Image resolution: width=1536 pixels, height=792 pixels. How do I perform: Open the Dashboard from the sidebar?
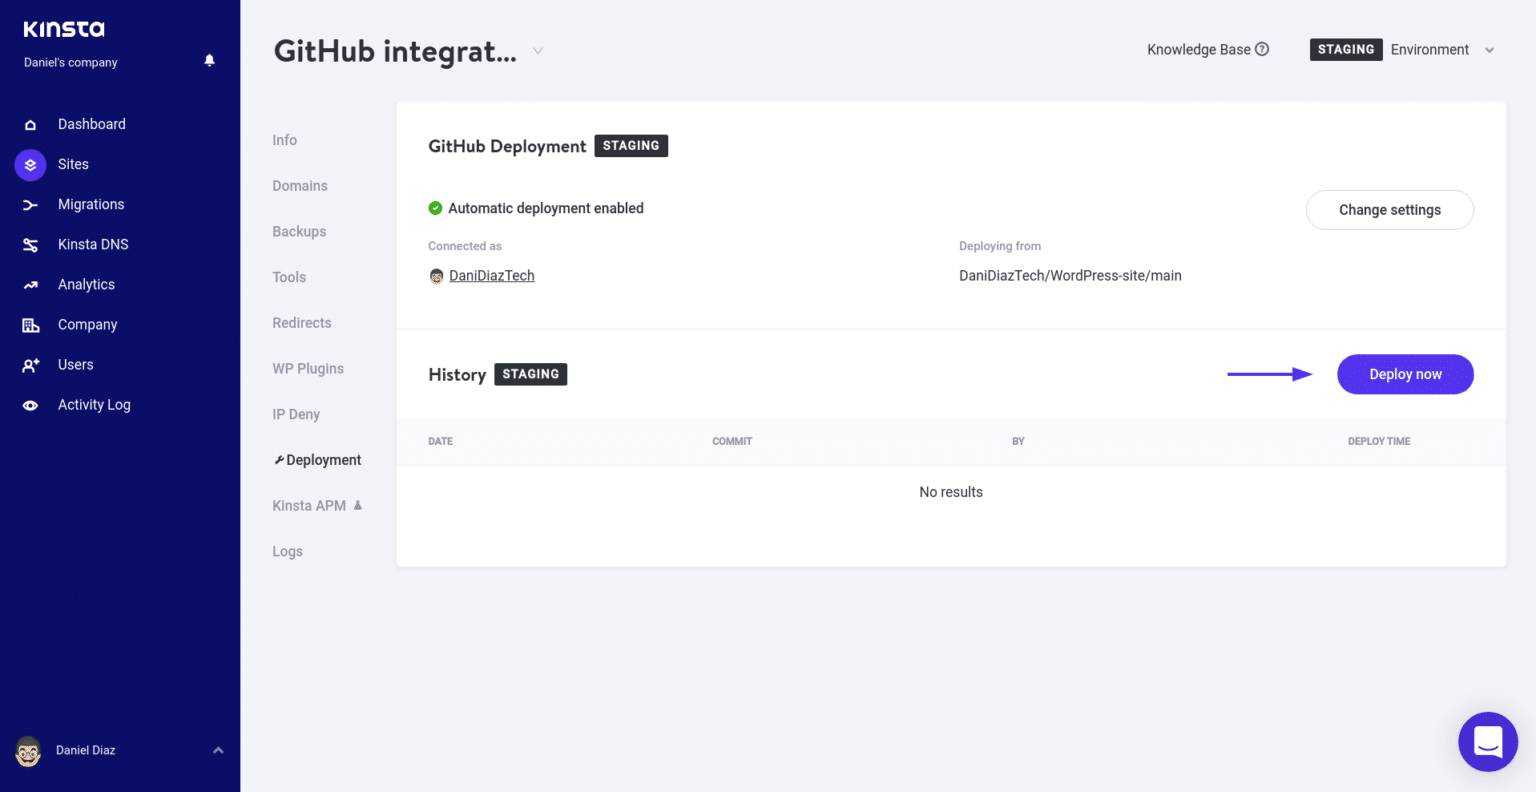tap(92, 123)
